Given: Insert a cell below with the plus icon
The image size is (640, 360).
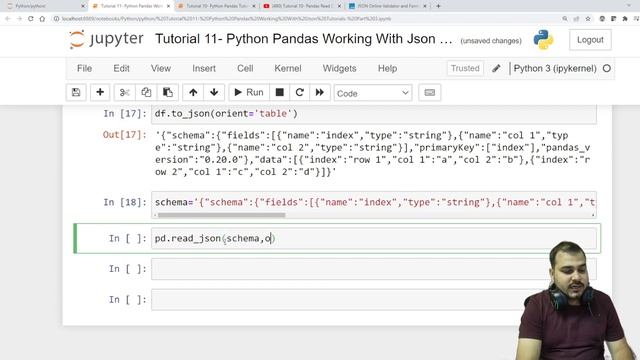Looking at the screenshot, I should pos(100,93).
